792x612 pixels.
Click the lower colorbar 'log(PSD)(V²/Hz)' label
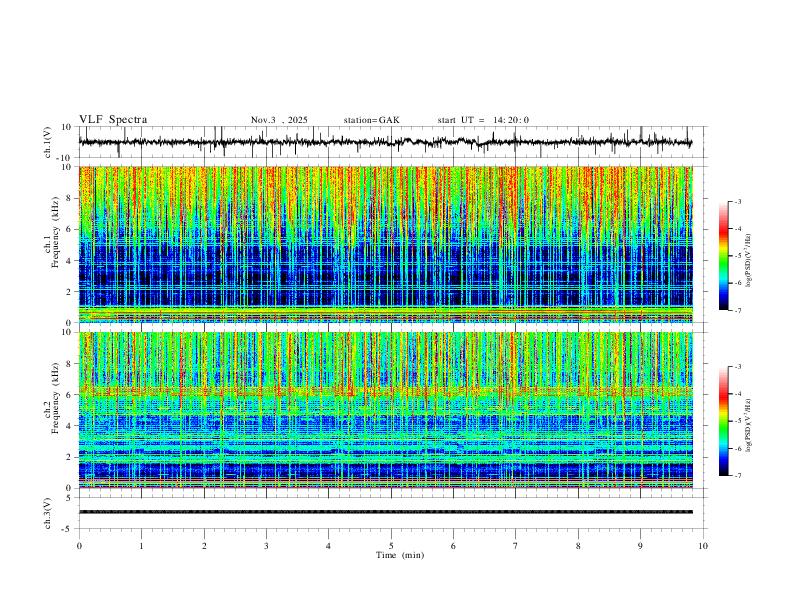(749, 425)
